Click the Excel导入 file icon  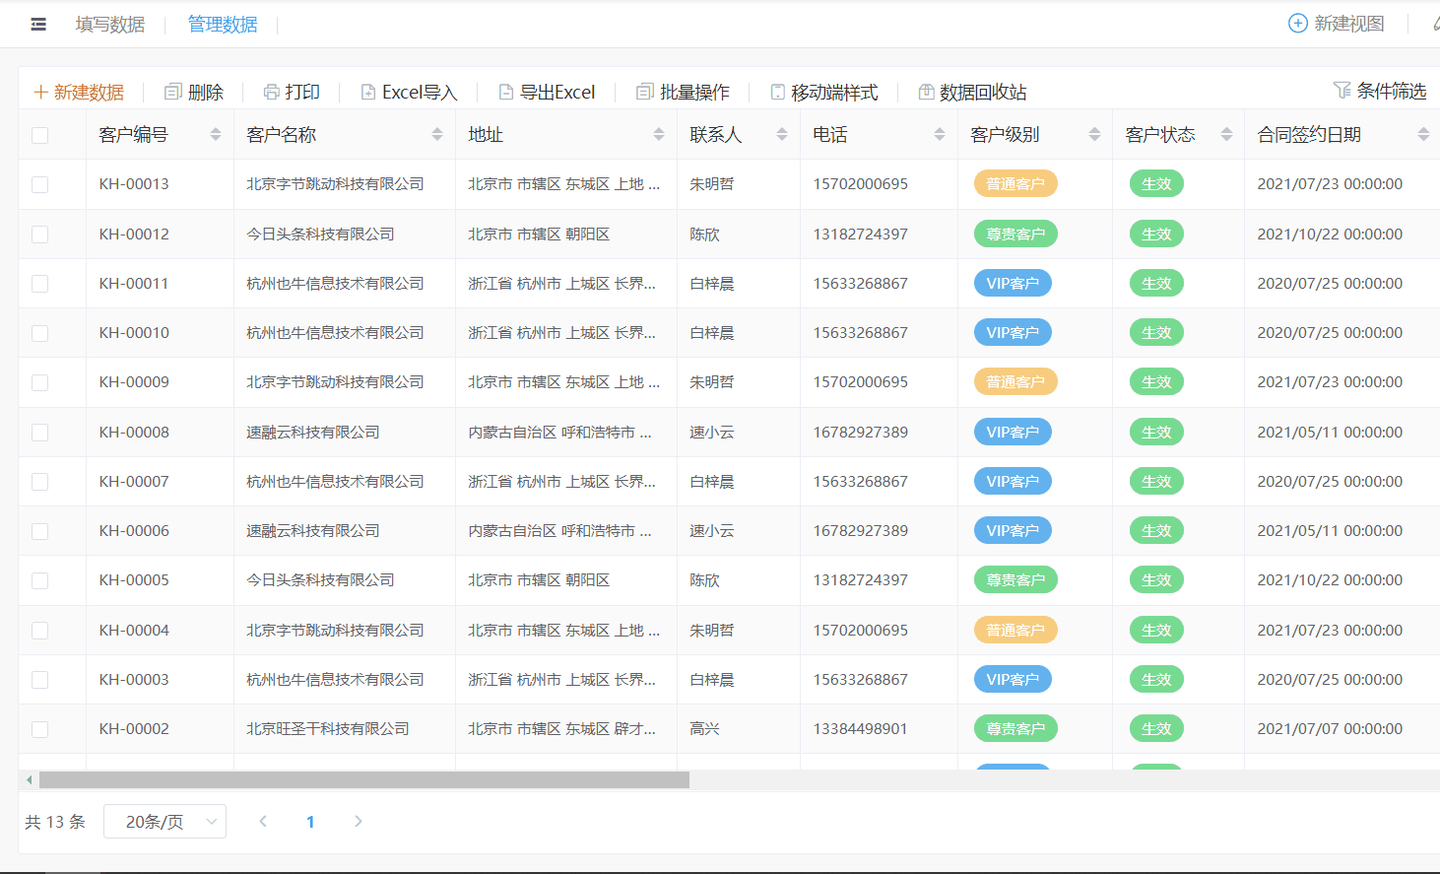click(x=368, y=92)
